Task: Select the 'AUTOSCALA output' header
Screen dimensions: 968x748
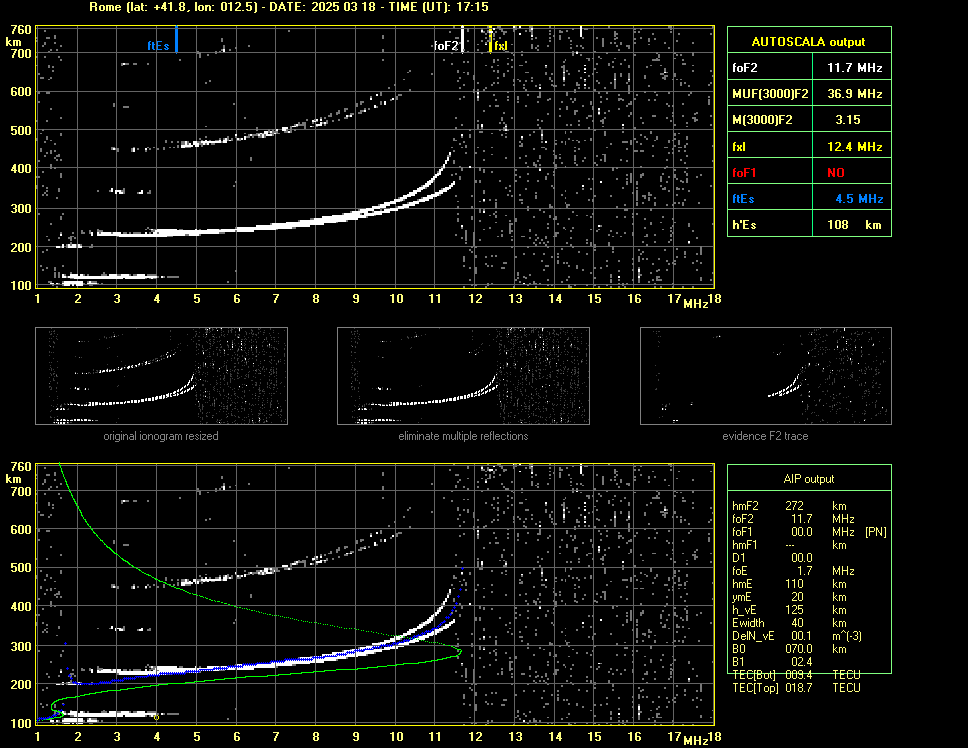Action: click(x=808, y=42)
